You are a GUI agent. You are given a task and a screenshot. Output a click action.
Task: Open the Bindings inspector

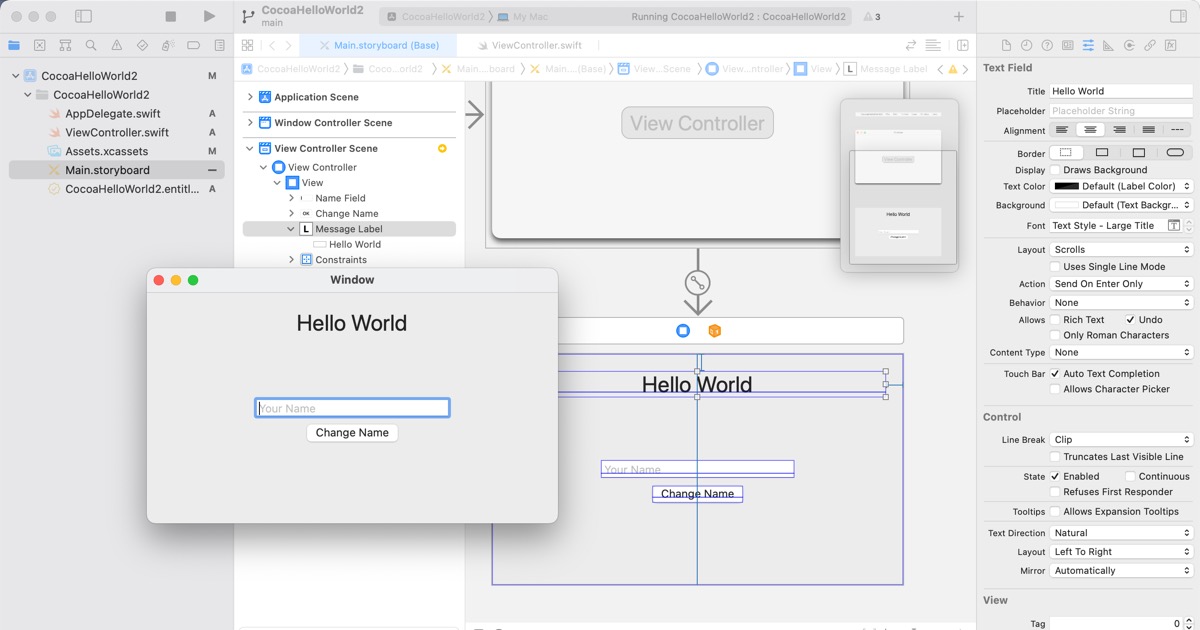pyautogui.click(x=1150, y=45)
